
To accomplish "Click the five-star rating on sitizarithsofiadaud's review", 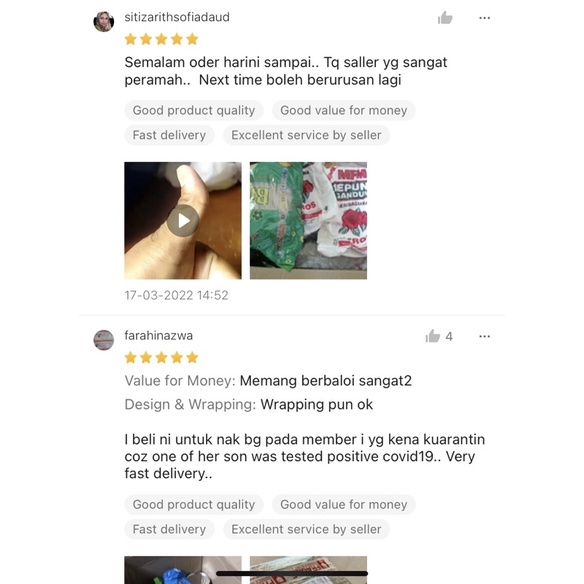I will (x=161, y=39).
